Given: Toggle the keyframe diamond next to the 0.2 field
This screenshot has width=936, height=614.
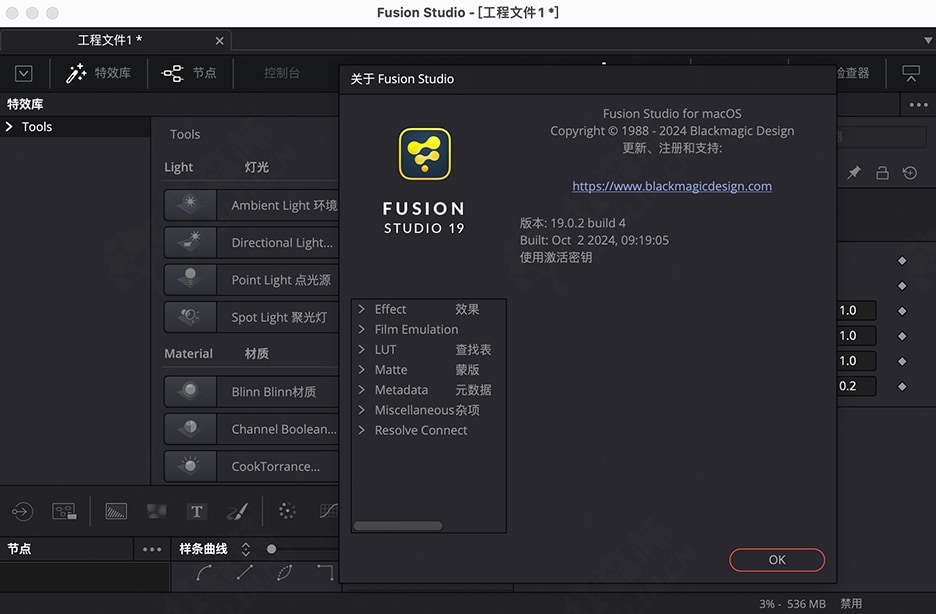Looking at the screenshot, I should pos(902,387).
